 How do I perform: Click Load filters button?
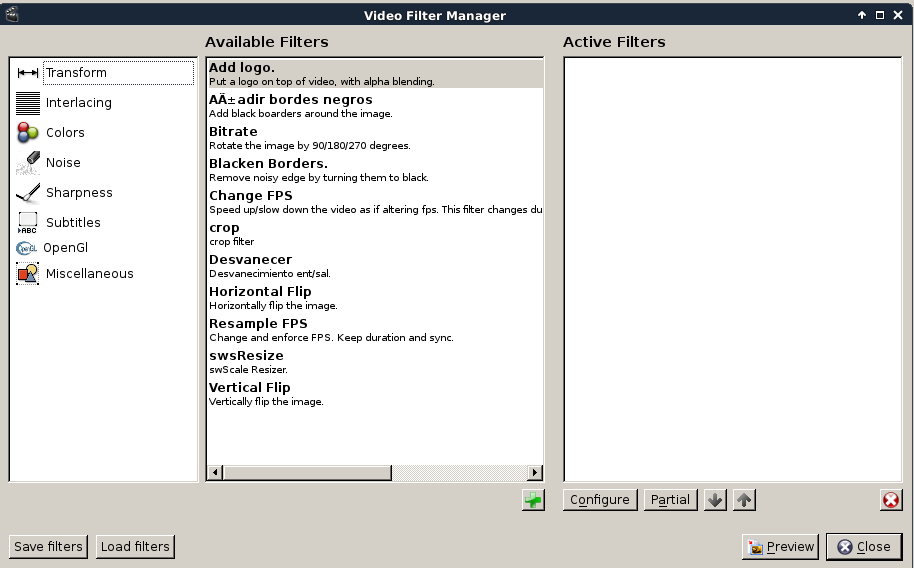pyautogui.click(x=135, y=546)
